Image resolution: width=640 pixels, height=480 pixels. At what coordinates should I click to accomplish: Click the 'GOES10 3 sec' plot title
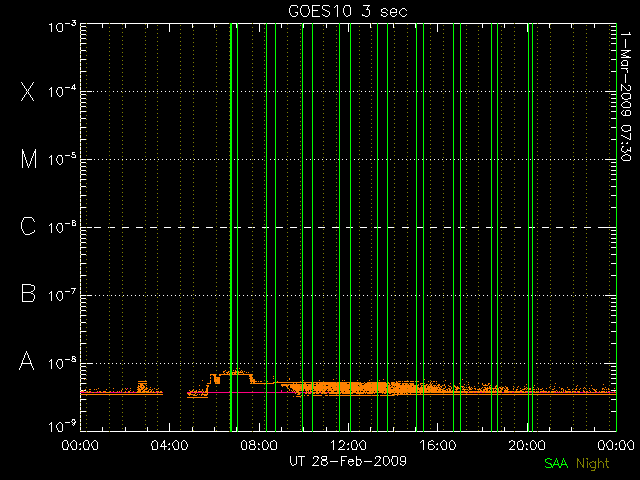pos(348,11)
